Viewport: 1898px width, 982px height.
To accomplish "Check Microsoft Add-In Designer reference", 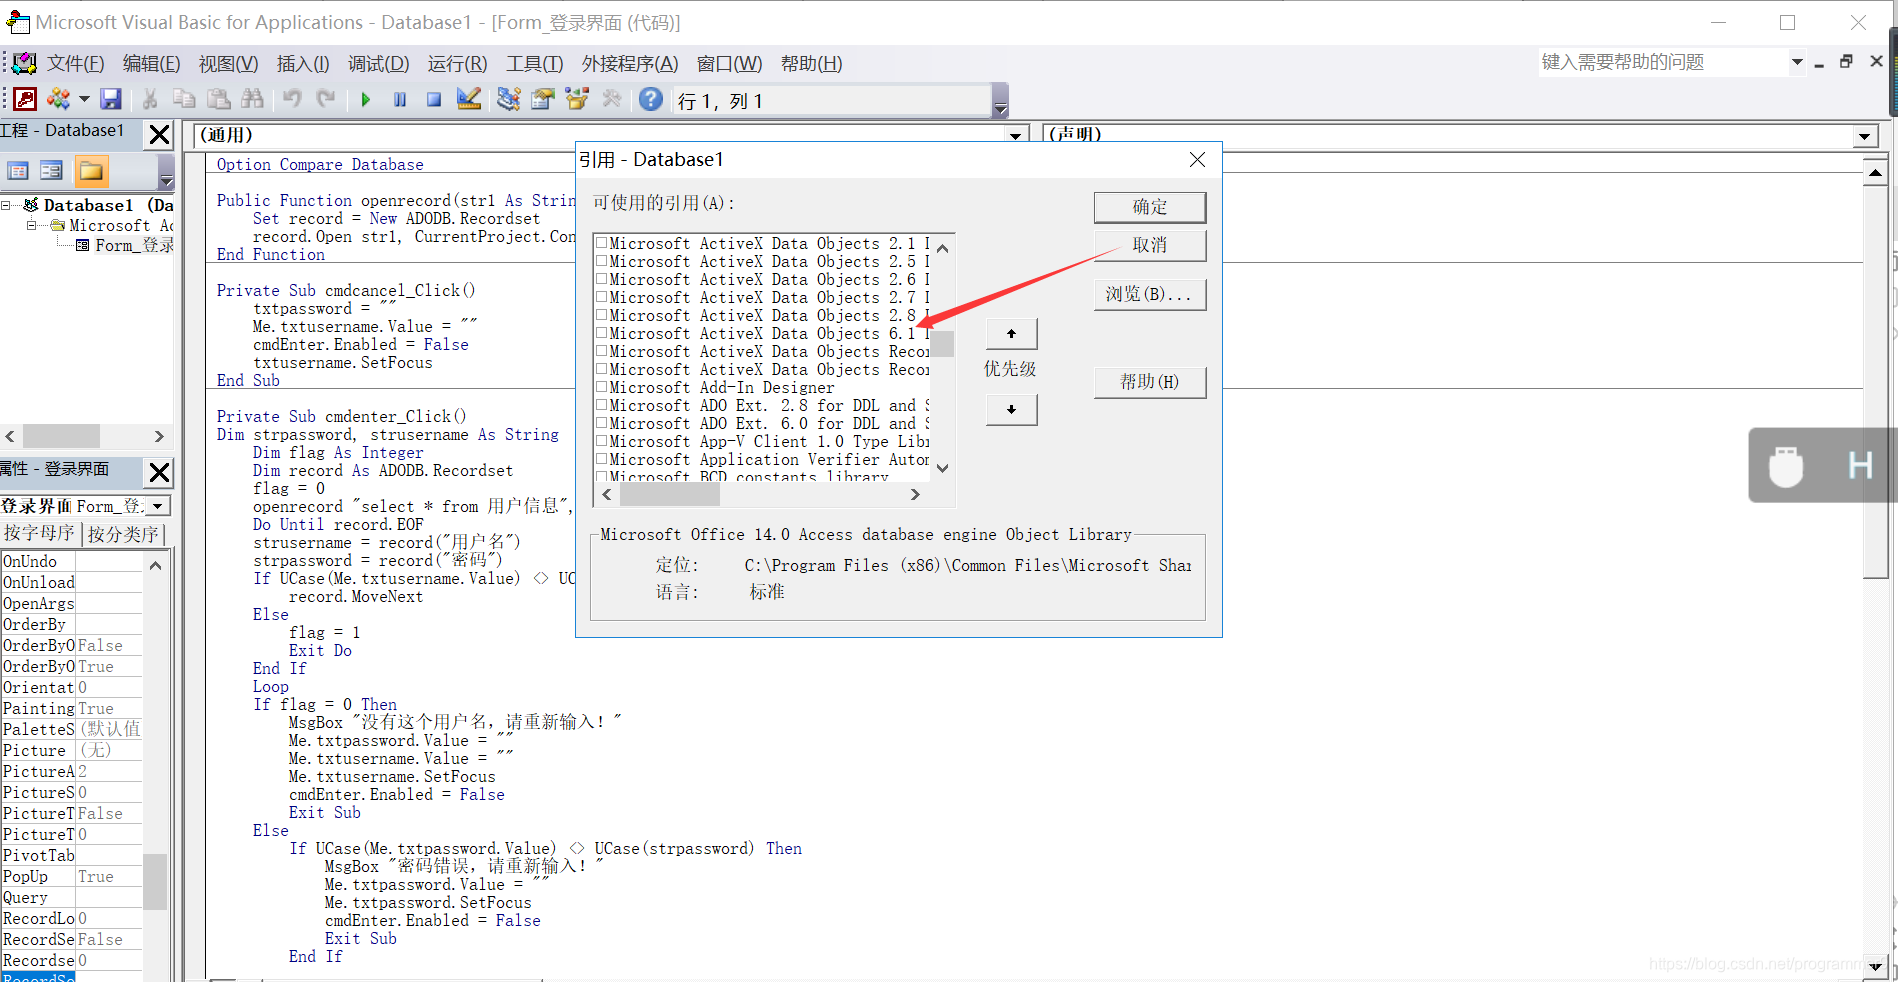I will coord(602,387).
